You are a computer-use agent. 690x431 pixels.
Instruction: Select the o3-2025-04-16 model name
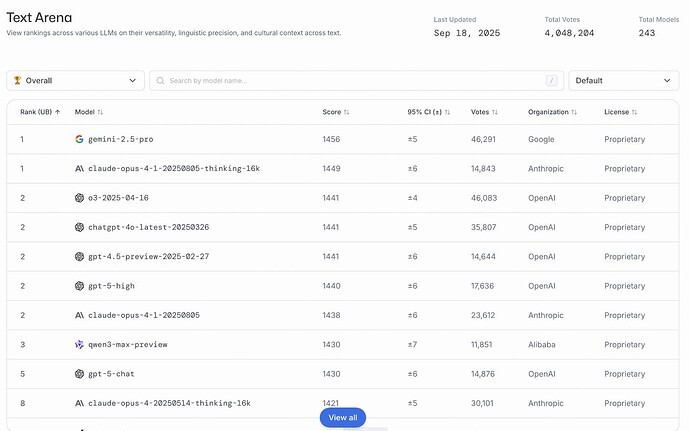pos(118,198)
